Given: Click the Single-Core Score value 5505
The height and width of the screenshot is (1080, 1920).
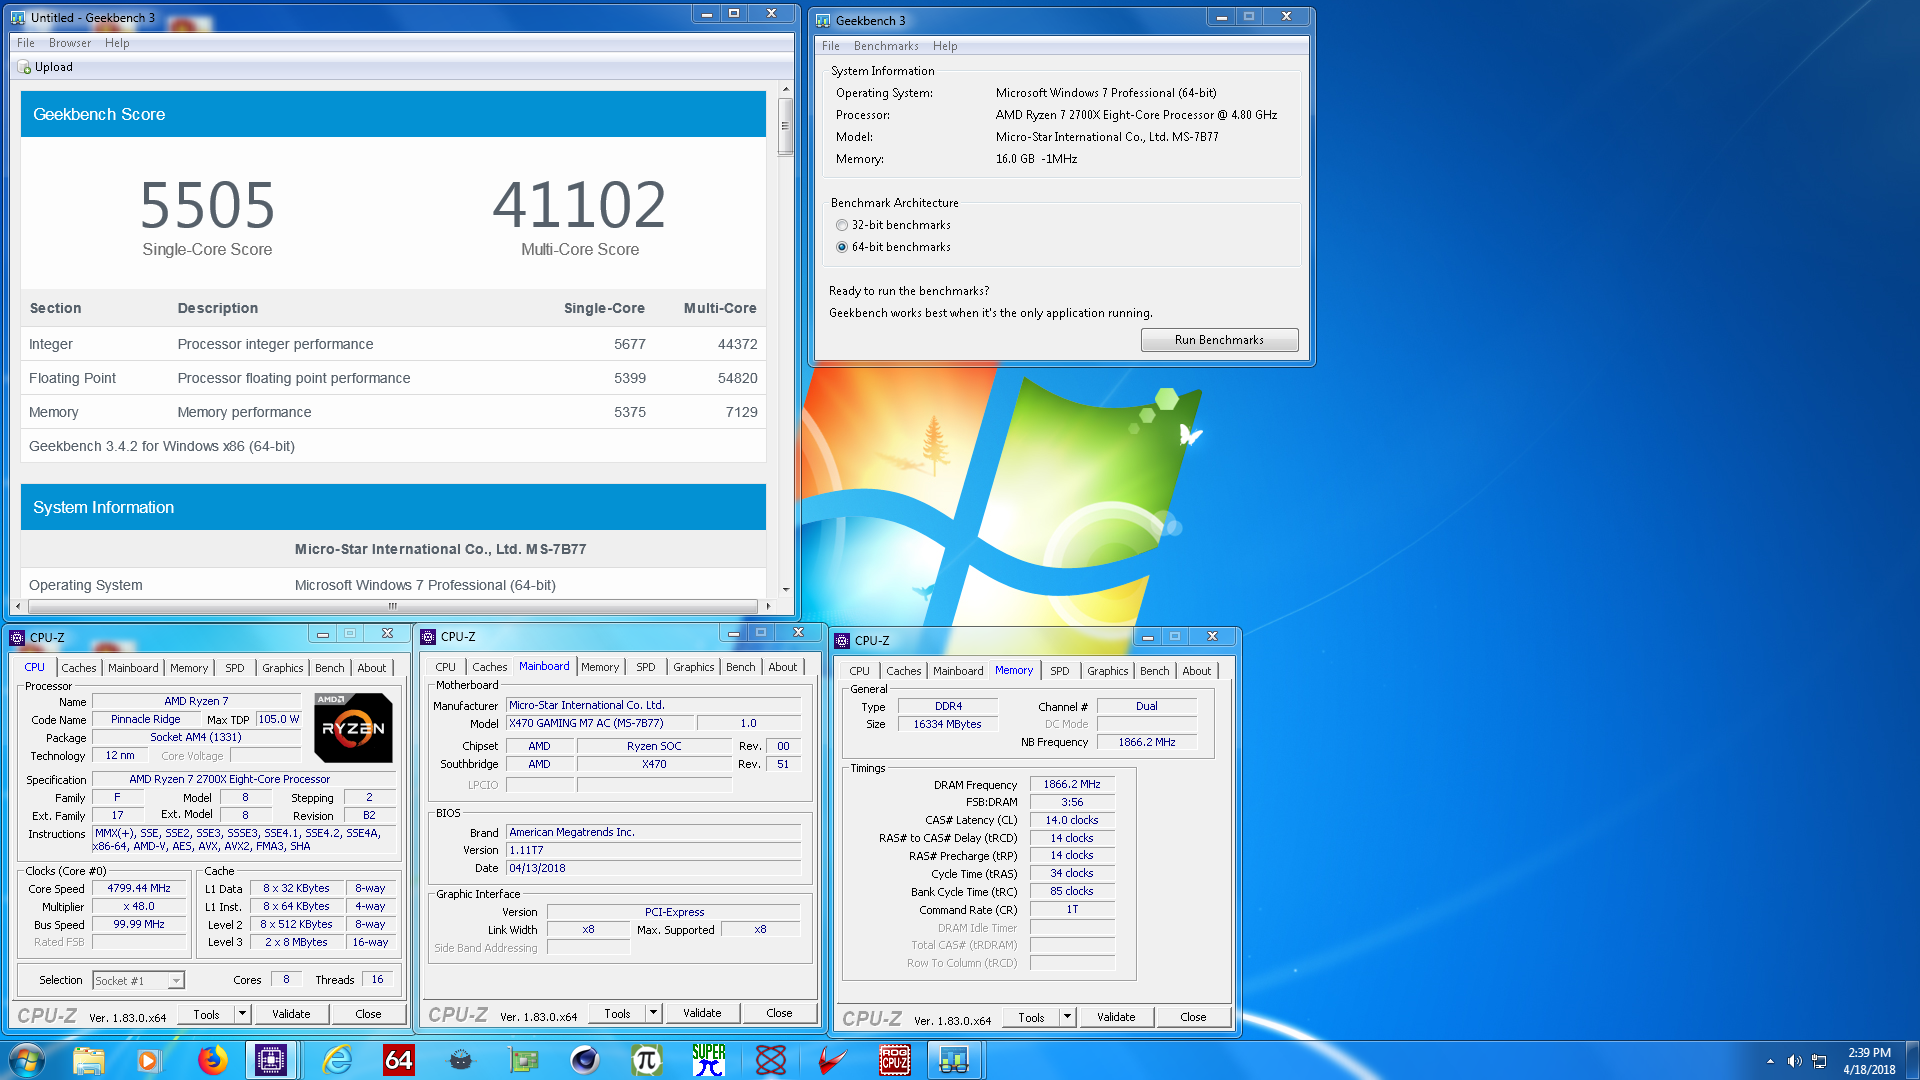Looking at the screenshot, I should pos(207,205).
